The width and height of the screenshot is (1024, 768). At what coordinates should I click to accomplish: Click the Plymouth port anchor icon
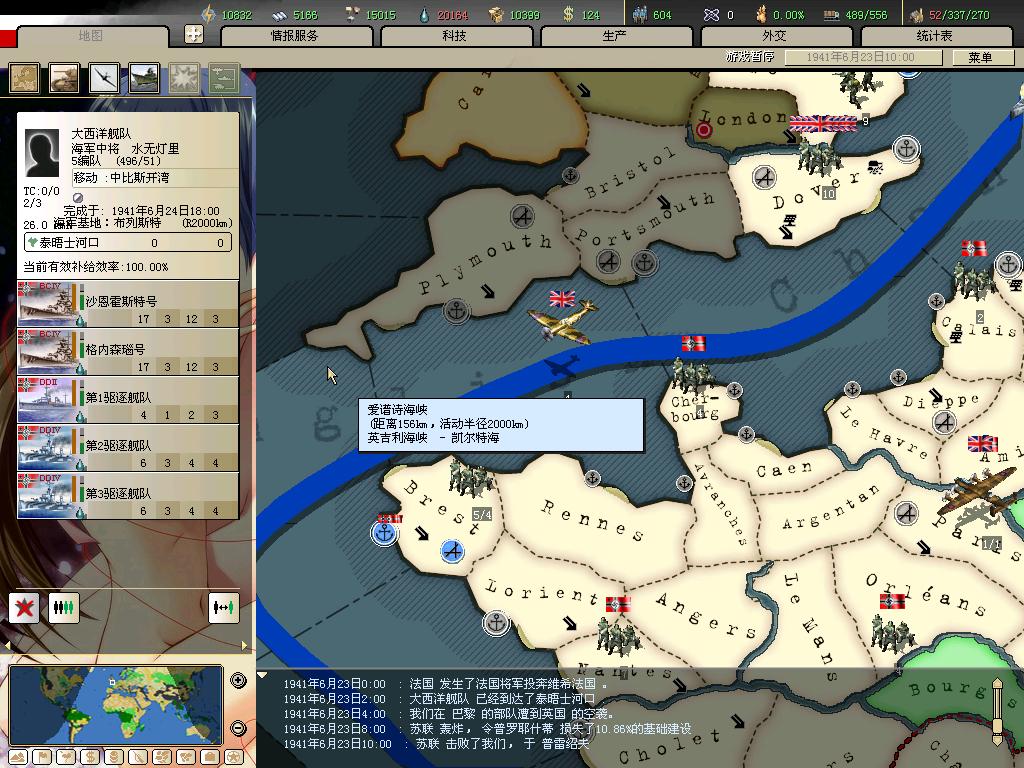click(x=456, y=311)
